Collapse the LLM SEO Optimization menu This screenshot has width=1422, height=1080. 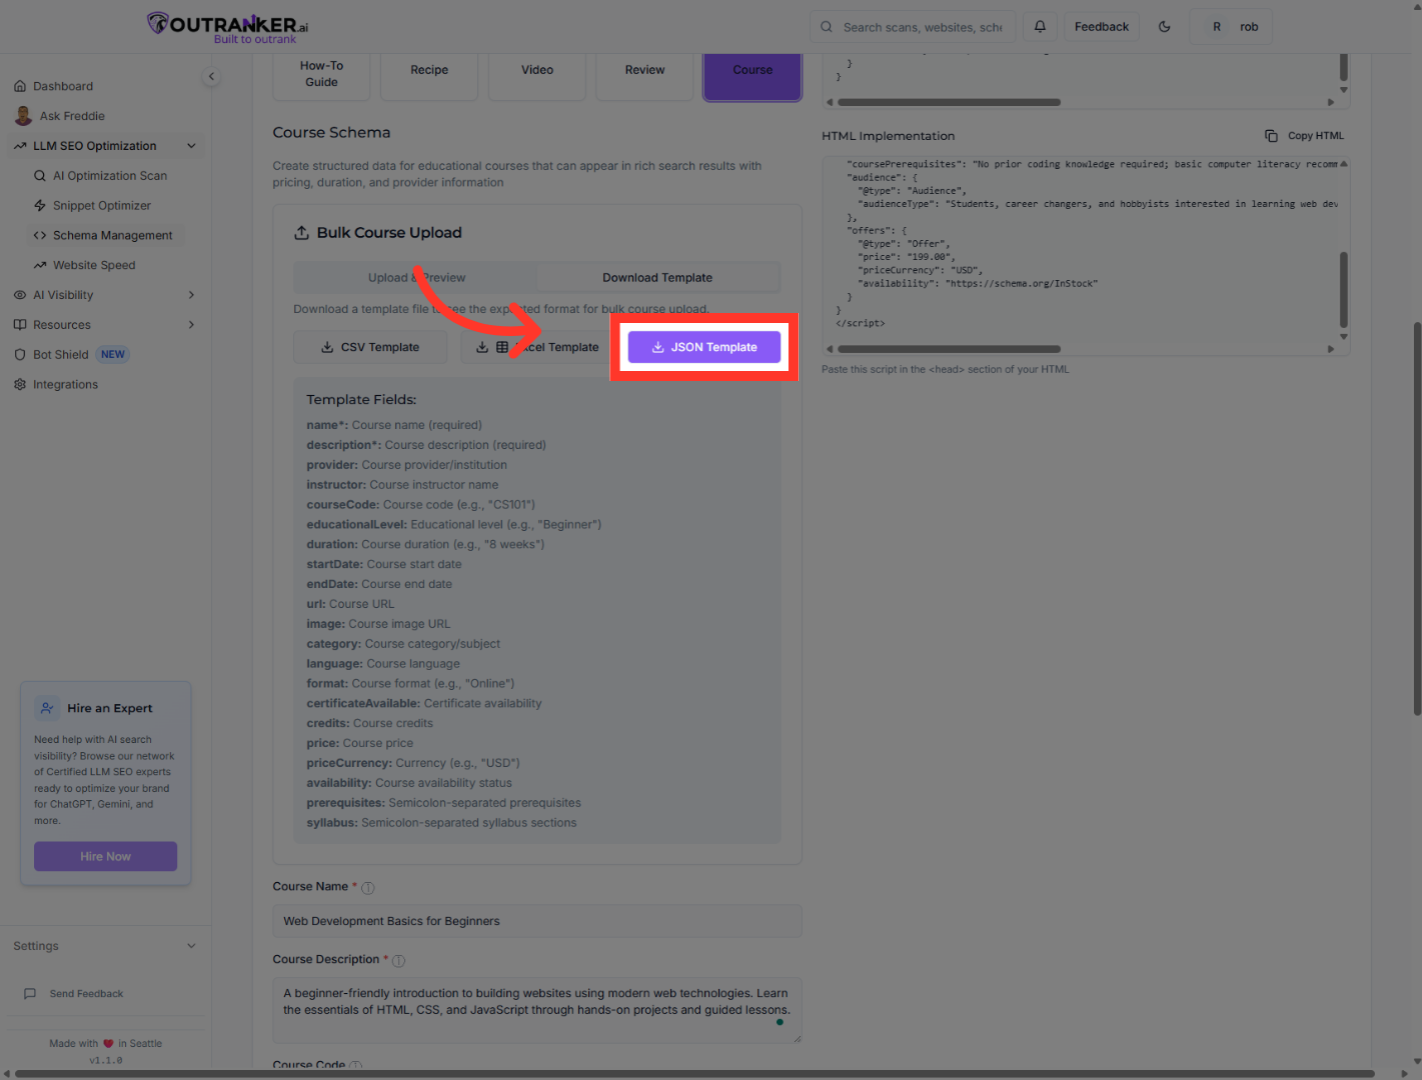[x=191, y=145]
